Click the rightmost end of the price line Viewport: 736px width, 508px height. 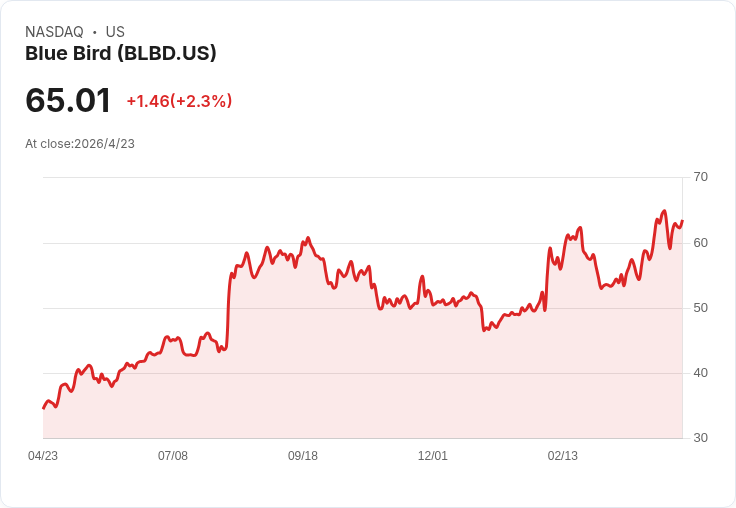pyautogui.click(x=682, y=220)
